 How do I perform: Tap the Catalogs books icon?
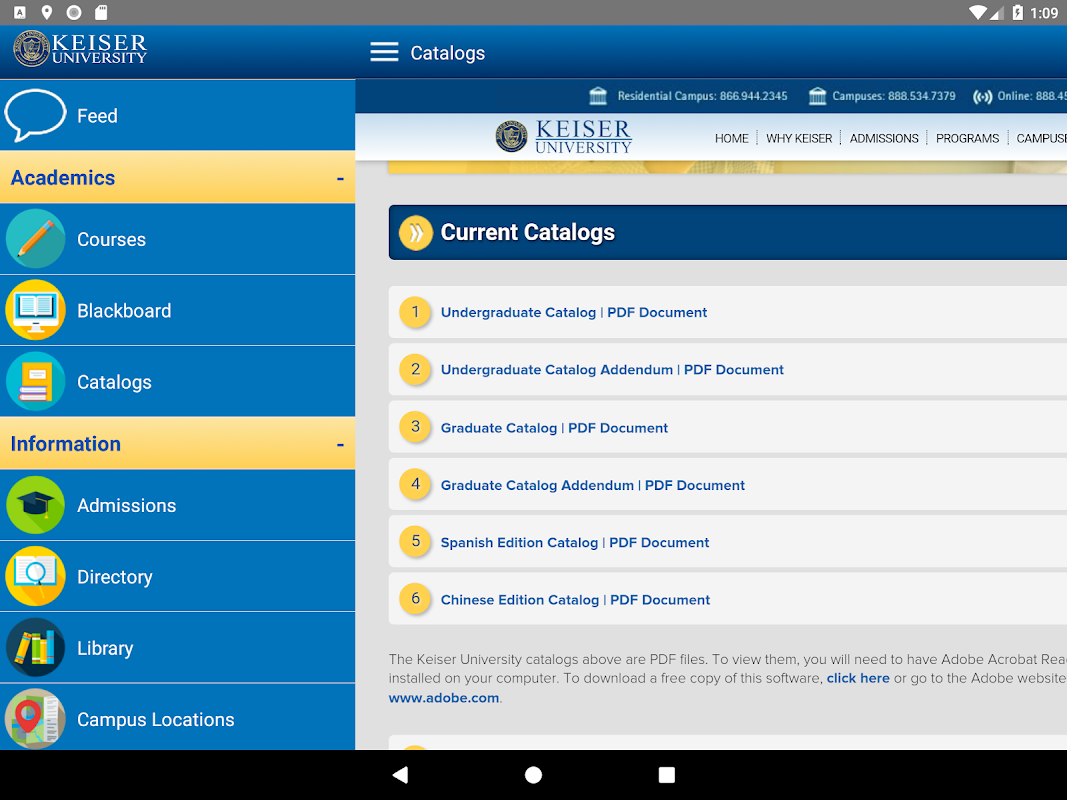(35, 382)
